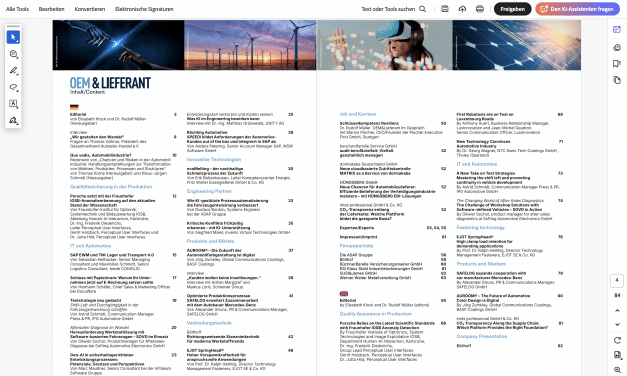Image resolution: width=627 pixels, height=376 pixels.
Task: Zoom in using the magnifier at the bottom right
Action: click(617, 370)
